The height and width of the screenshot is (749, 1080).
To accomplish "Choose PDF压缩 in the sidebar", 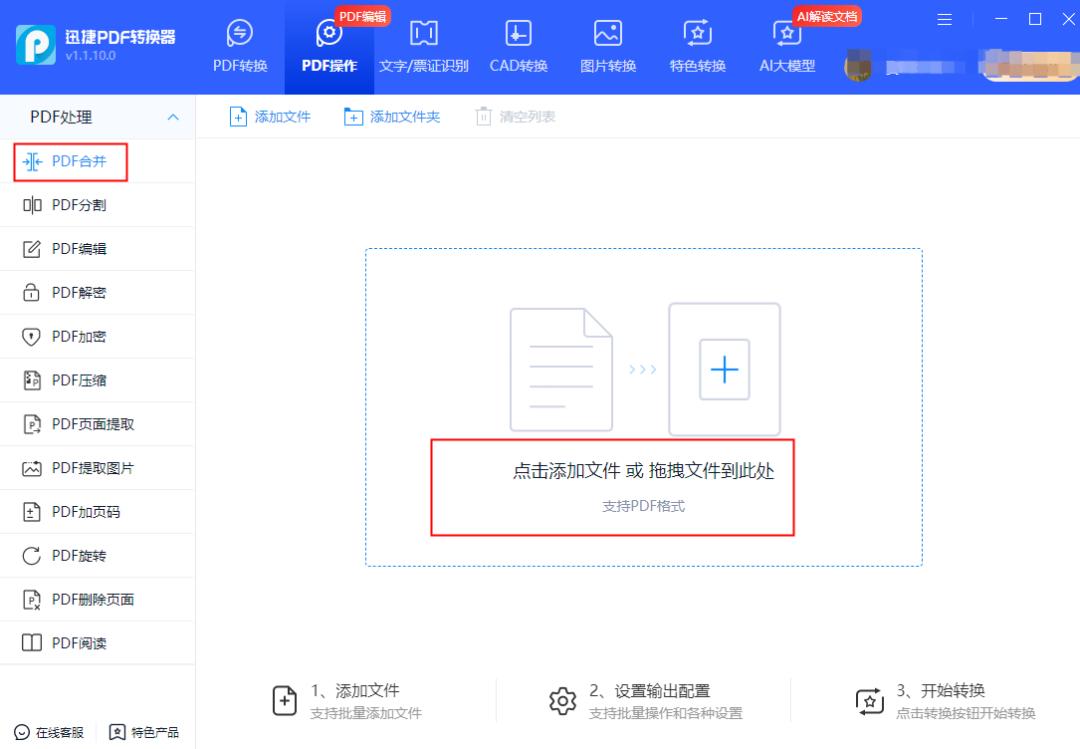I will [x=78, y=380].
